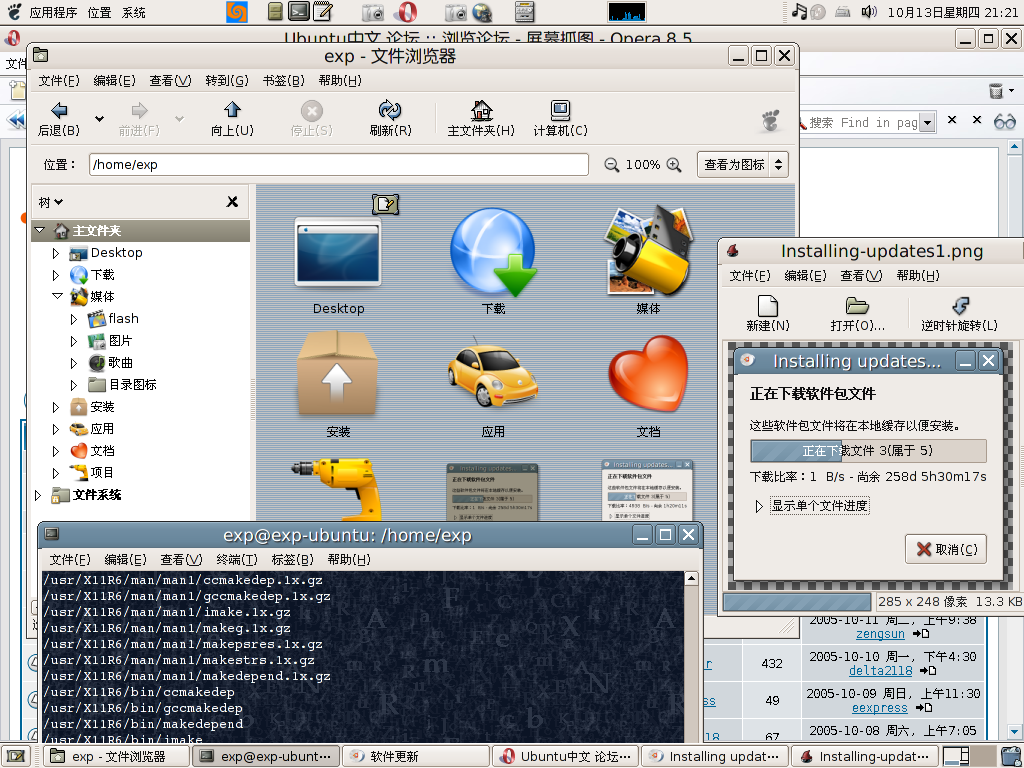
Task: Select the emblem badge on the Desktop folder
Action: tap(385, 204)
